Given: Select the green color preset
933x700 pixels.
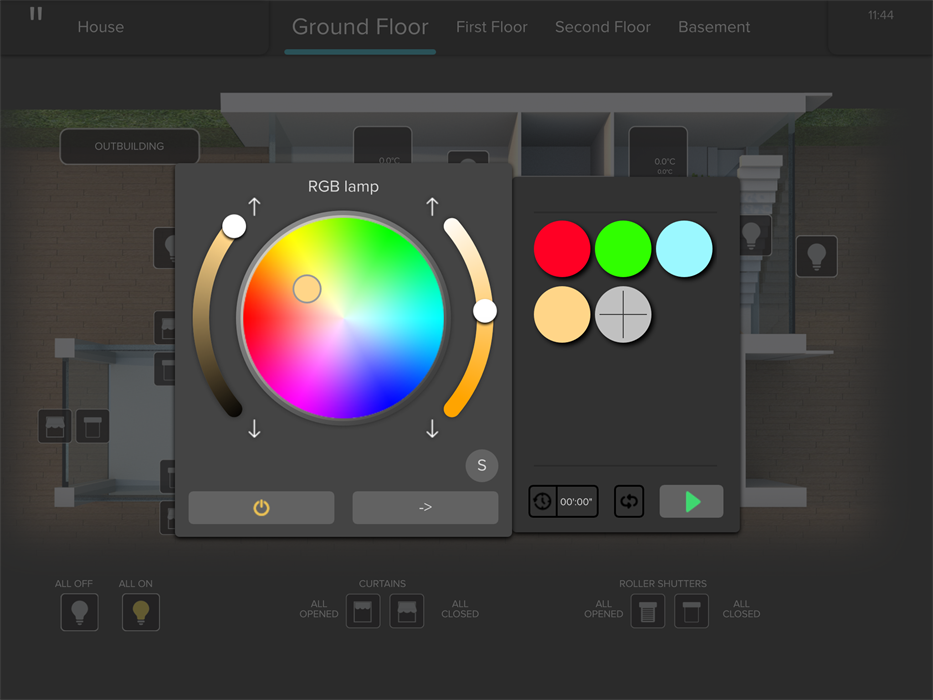Looking at the screenshot, I should tap(623, 249).
